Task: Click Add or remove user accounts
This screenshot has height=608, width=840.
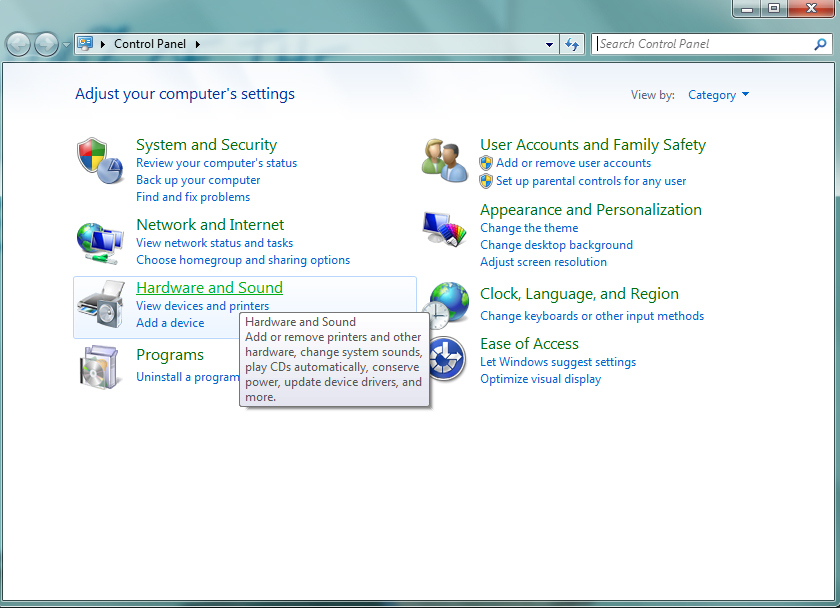Action: coord(573,163)
